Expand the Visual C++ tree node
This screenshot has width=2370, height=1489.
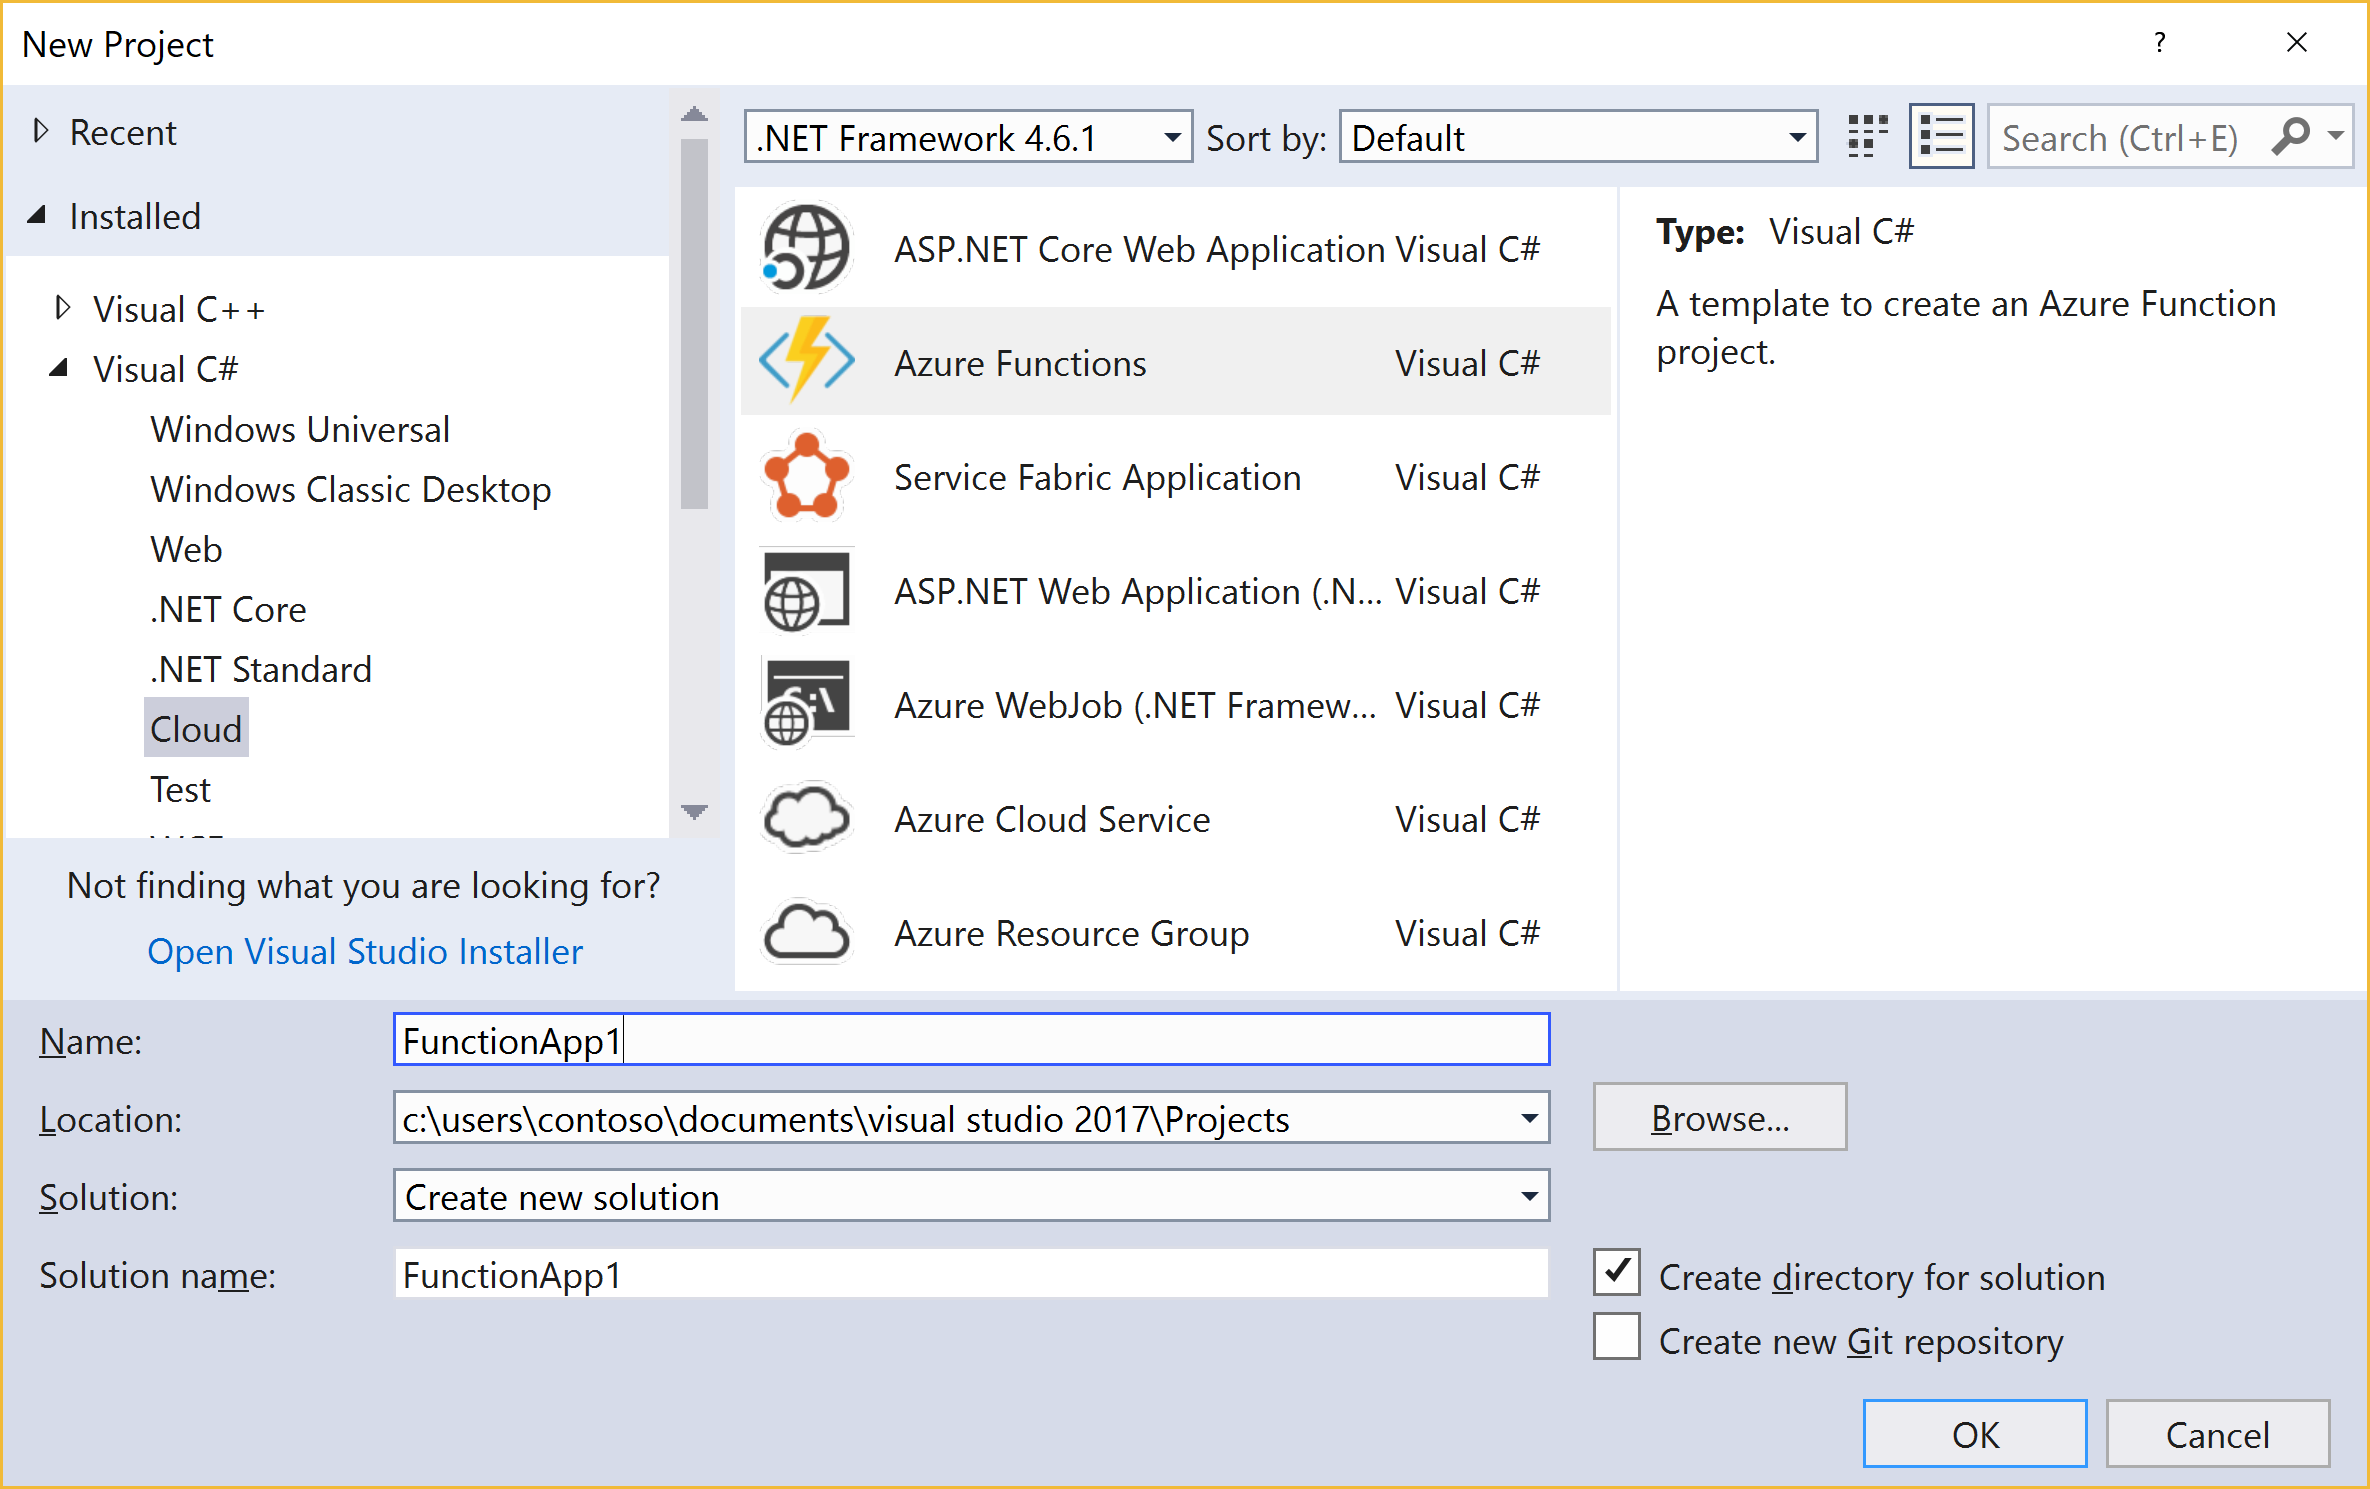(62, 308)
